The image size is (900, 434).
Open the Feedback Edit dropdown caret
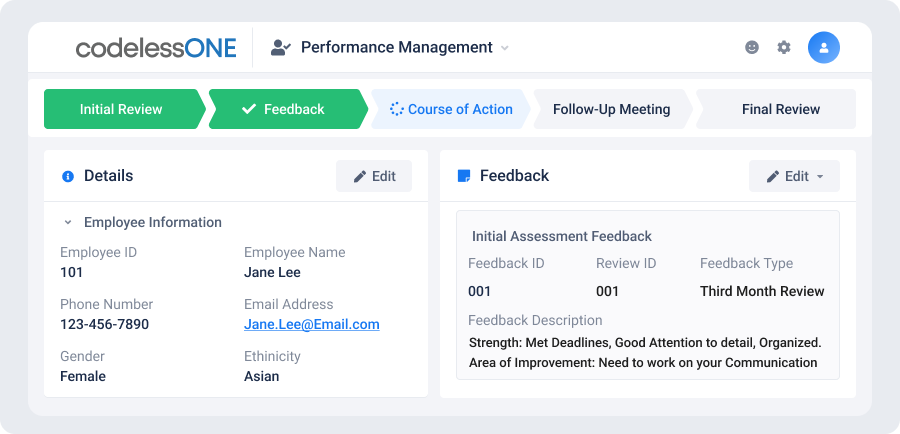pyautogui.click(x=820, y=176)
